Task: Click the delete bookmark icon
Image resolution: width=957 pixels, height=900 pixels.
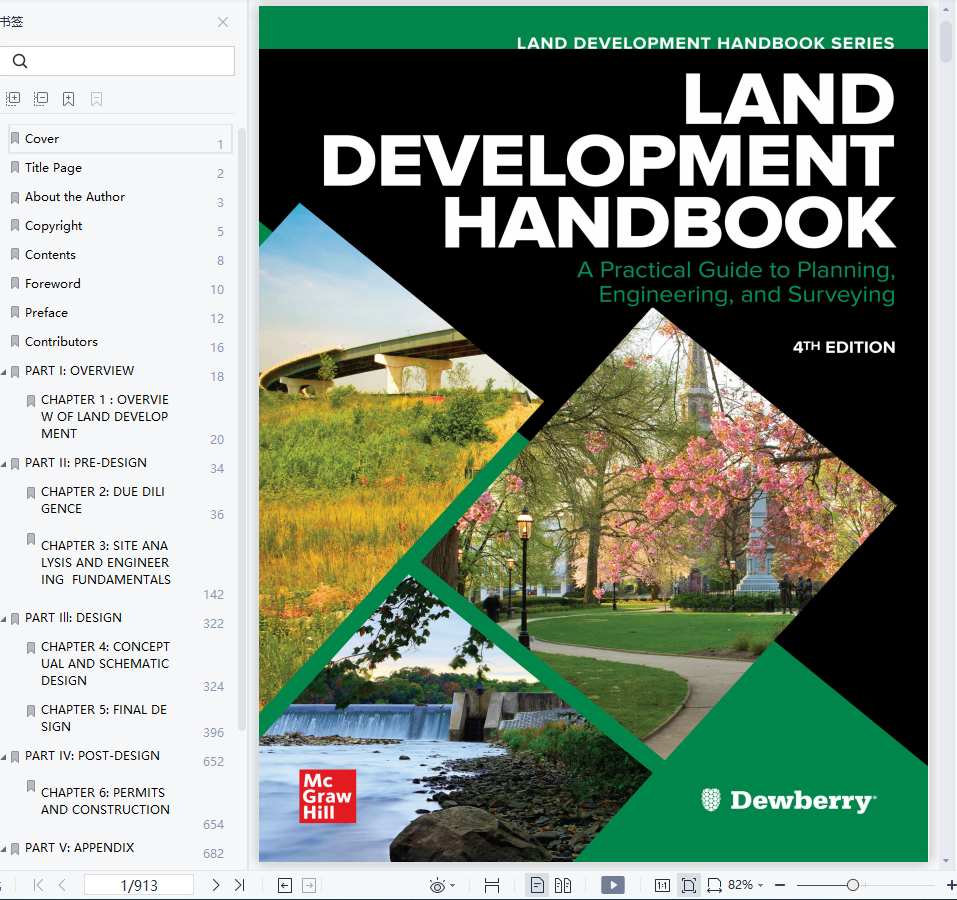Action: (96, 99)
